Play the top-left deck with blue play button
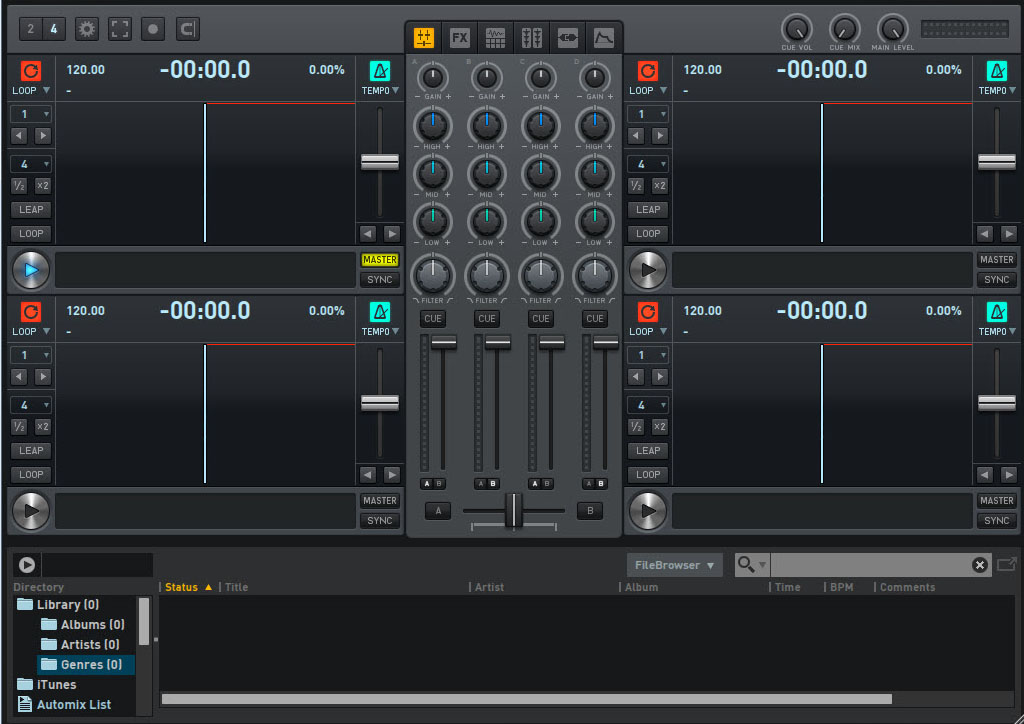Viewport: 1024px width, 724px height. 31,270
